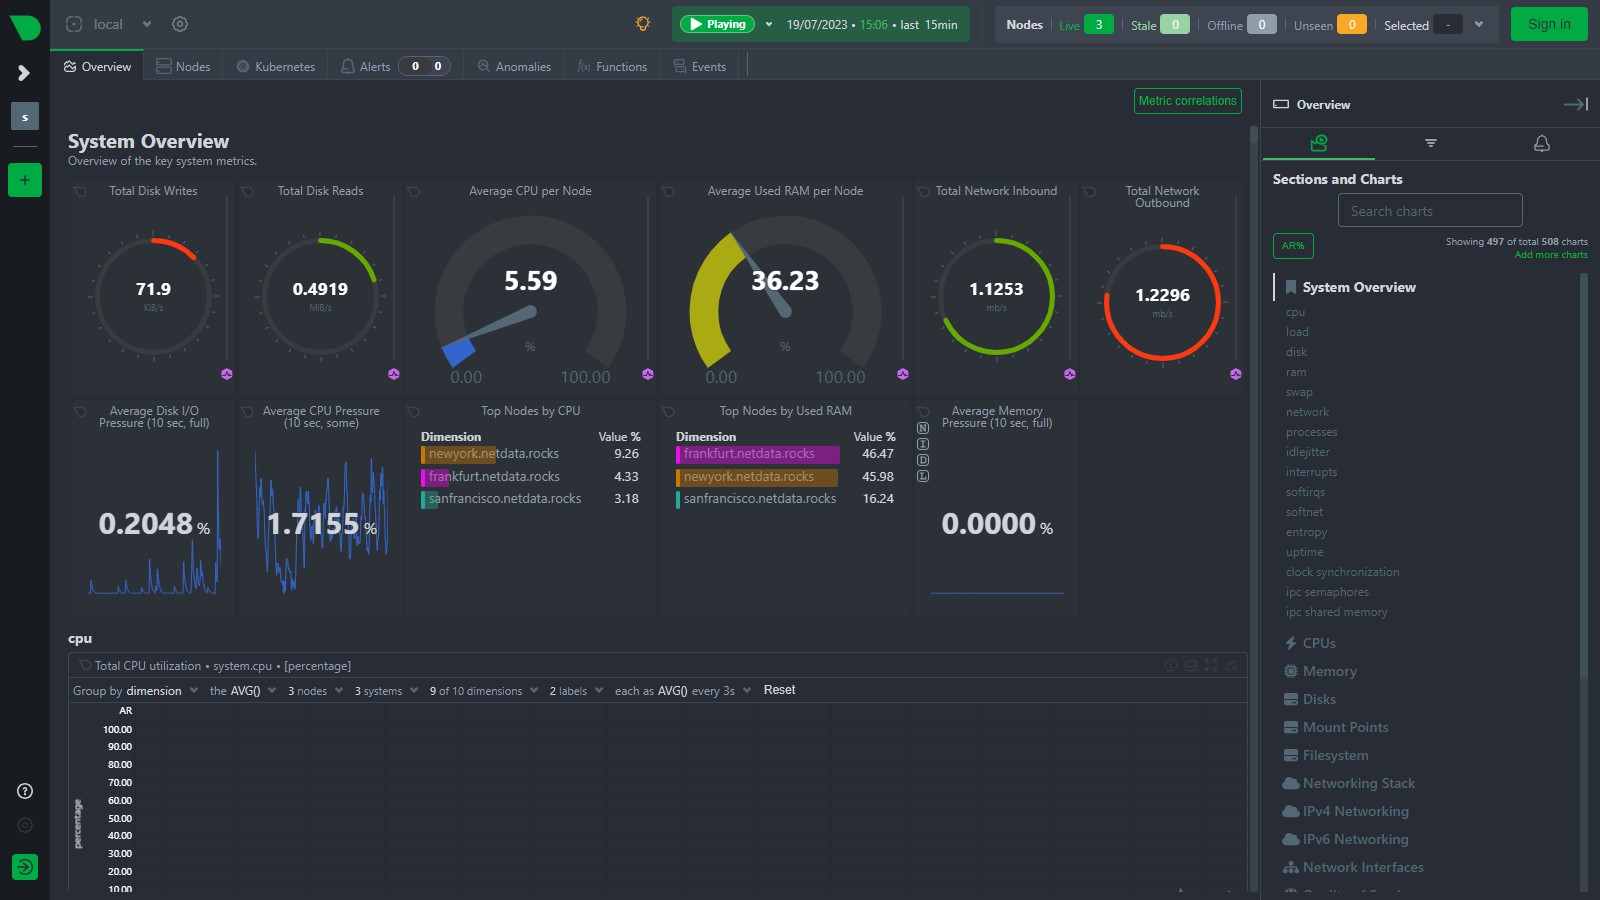Switch to the Anomalies tab

pyautogui.click(x=514, y=66)
